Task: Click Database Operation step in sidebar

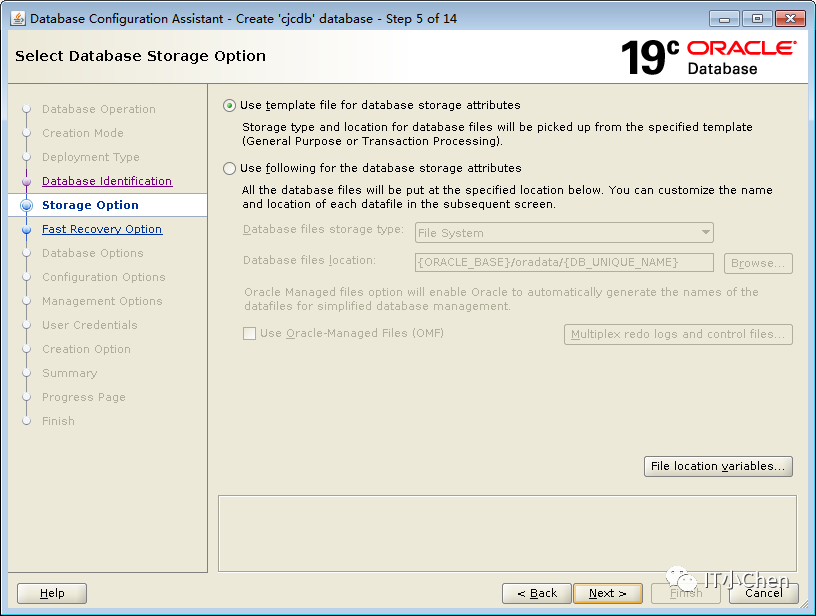Action: [99, 109]
